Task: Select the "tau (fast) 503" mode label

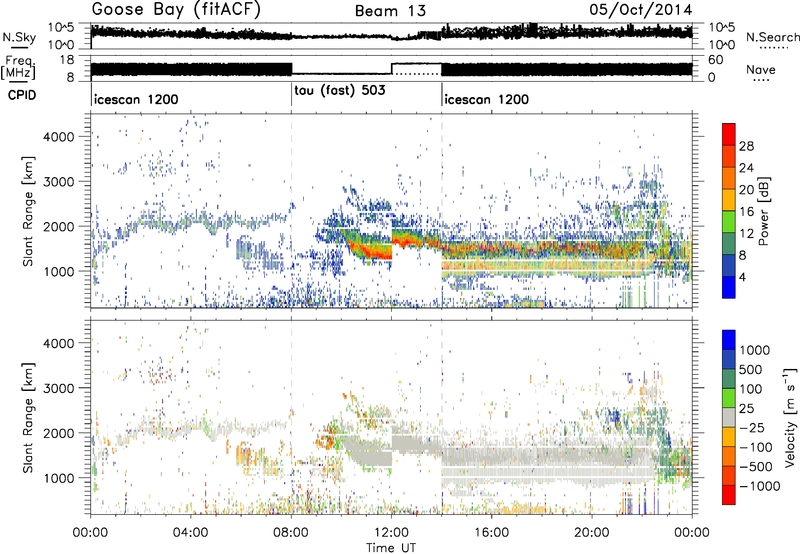Action: pos(340,91)
